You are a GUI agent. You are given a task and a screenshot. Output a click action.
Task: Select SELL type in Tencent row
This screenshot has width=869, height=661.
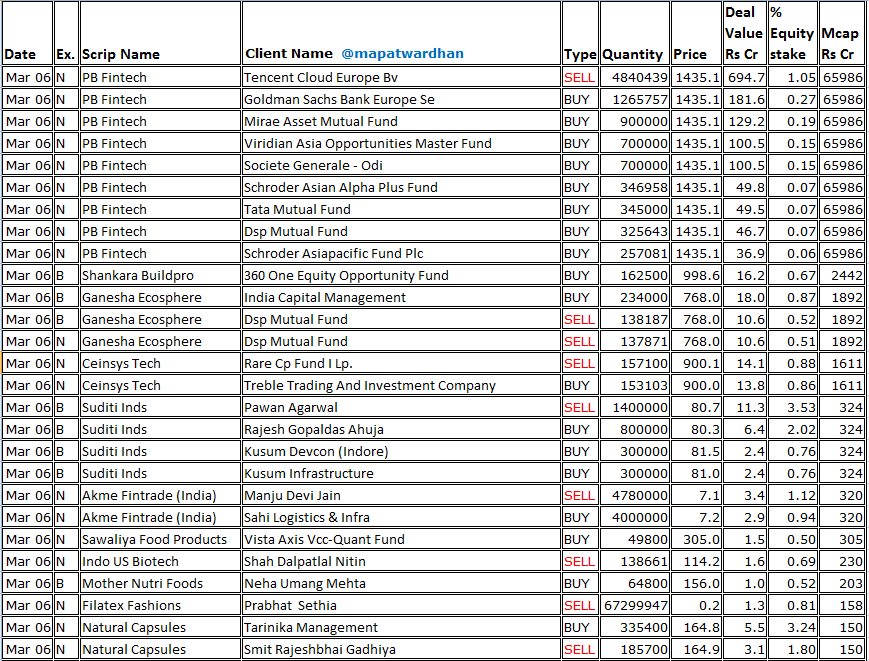(x=580, y=77)
